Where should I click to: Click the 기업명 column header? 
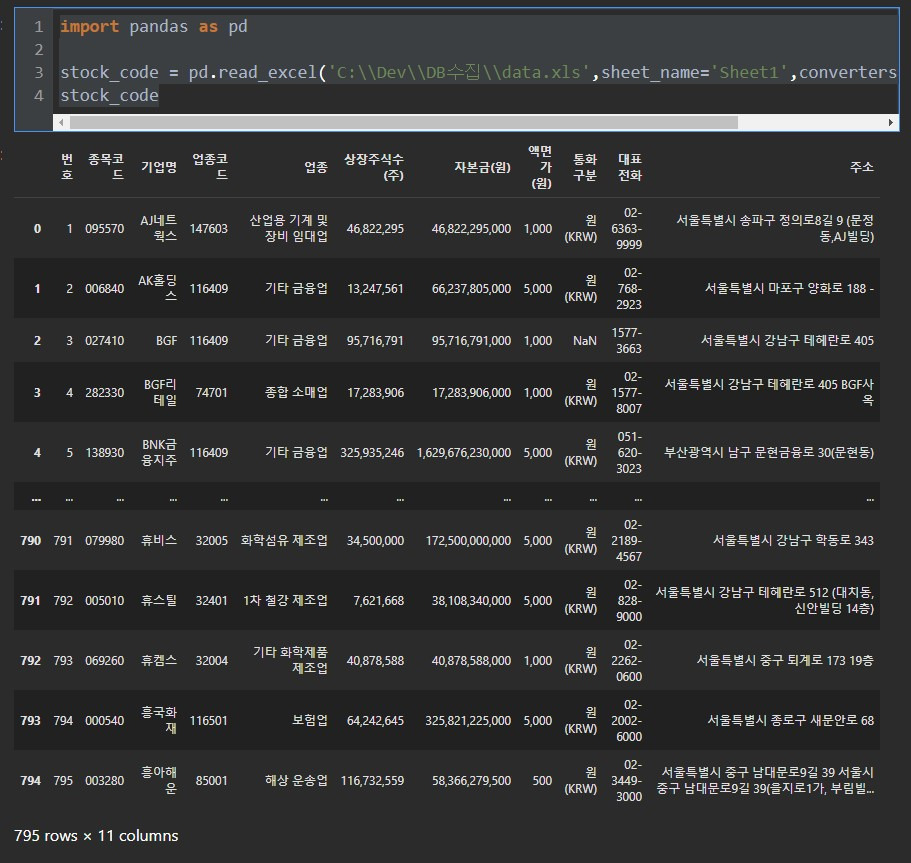point(159,167)
